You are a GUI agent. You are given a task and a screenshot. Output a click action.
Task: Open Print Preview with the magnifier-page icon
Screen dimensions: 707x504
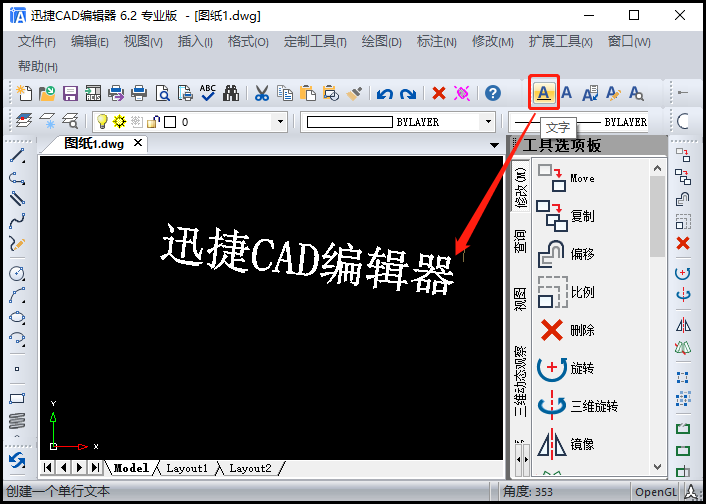[162, 93]
